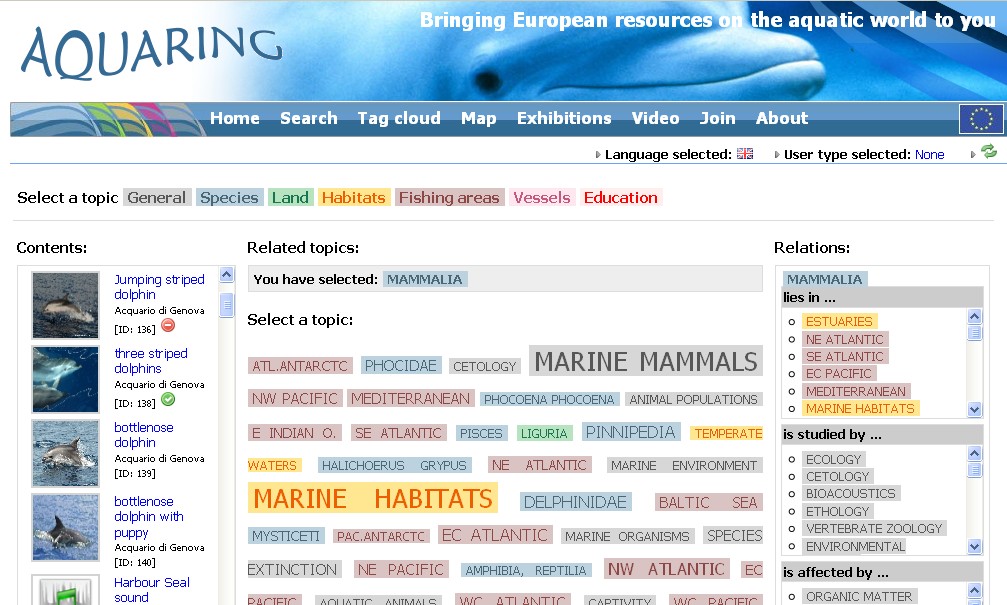The image size is (1007, 605).
Task: Choose the AMPHIBIA, REPTILIA tag
Action: 526,570
